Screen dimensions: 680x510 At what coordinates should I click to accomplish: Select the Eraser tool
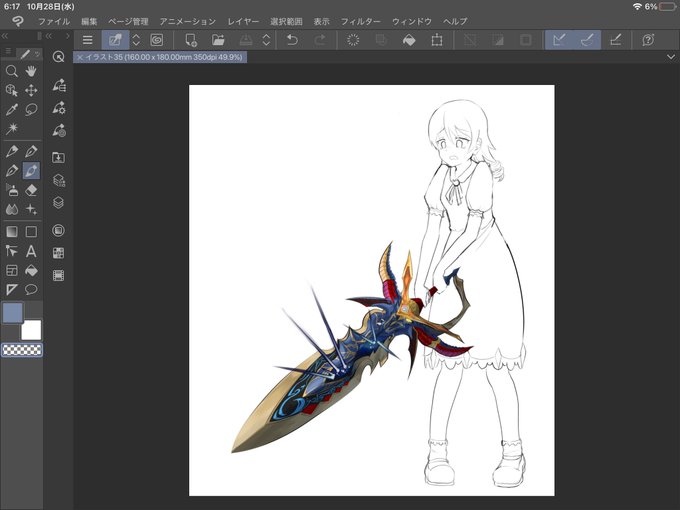click(x=31, y=190)
